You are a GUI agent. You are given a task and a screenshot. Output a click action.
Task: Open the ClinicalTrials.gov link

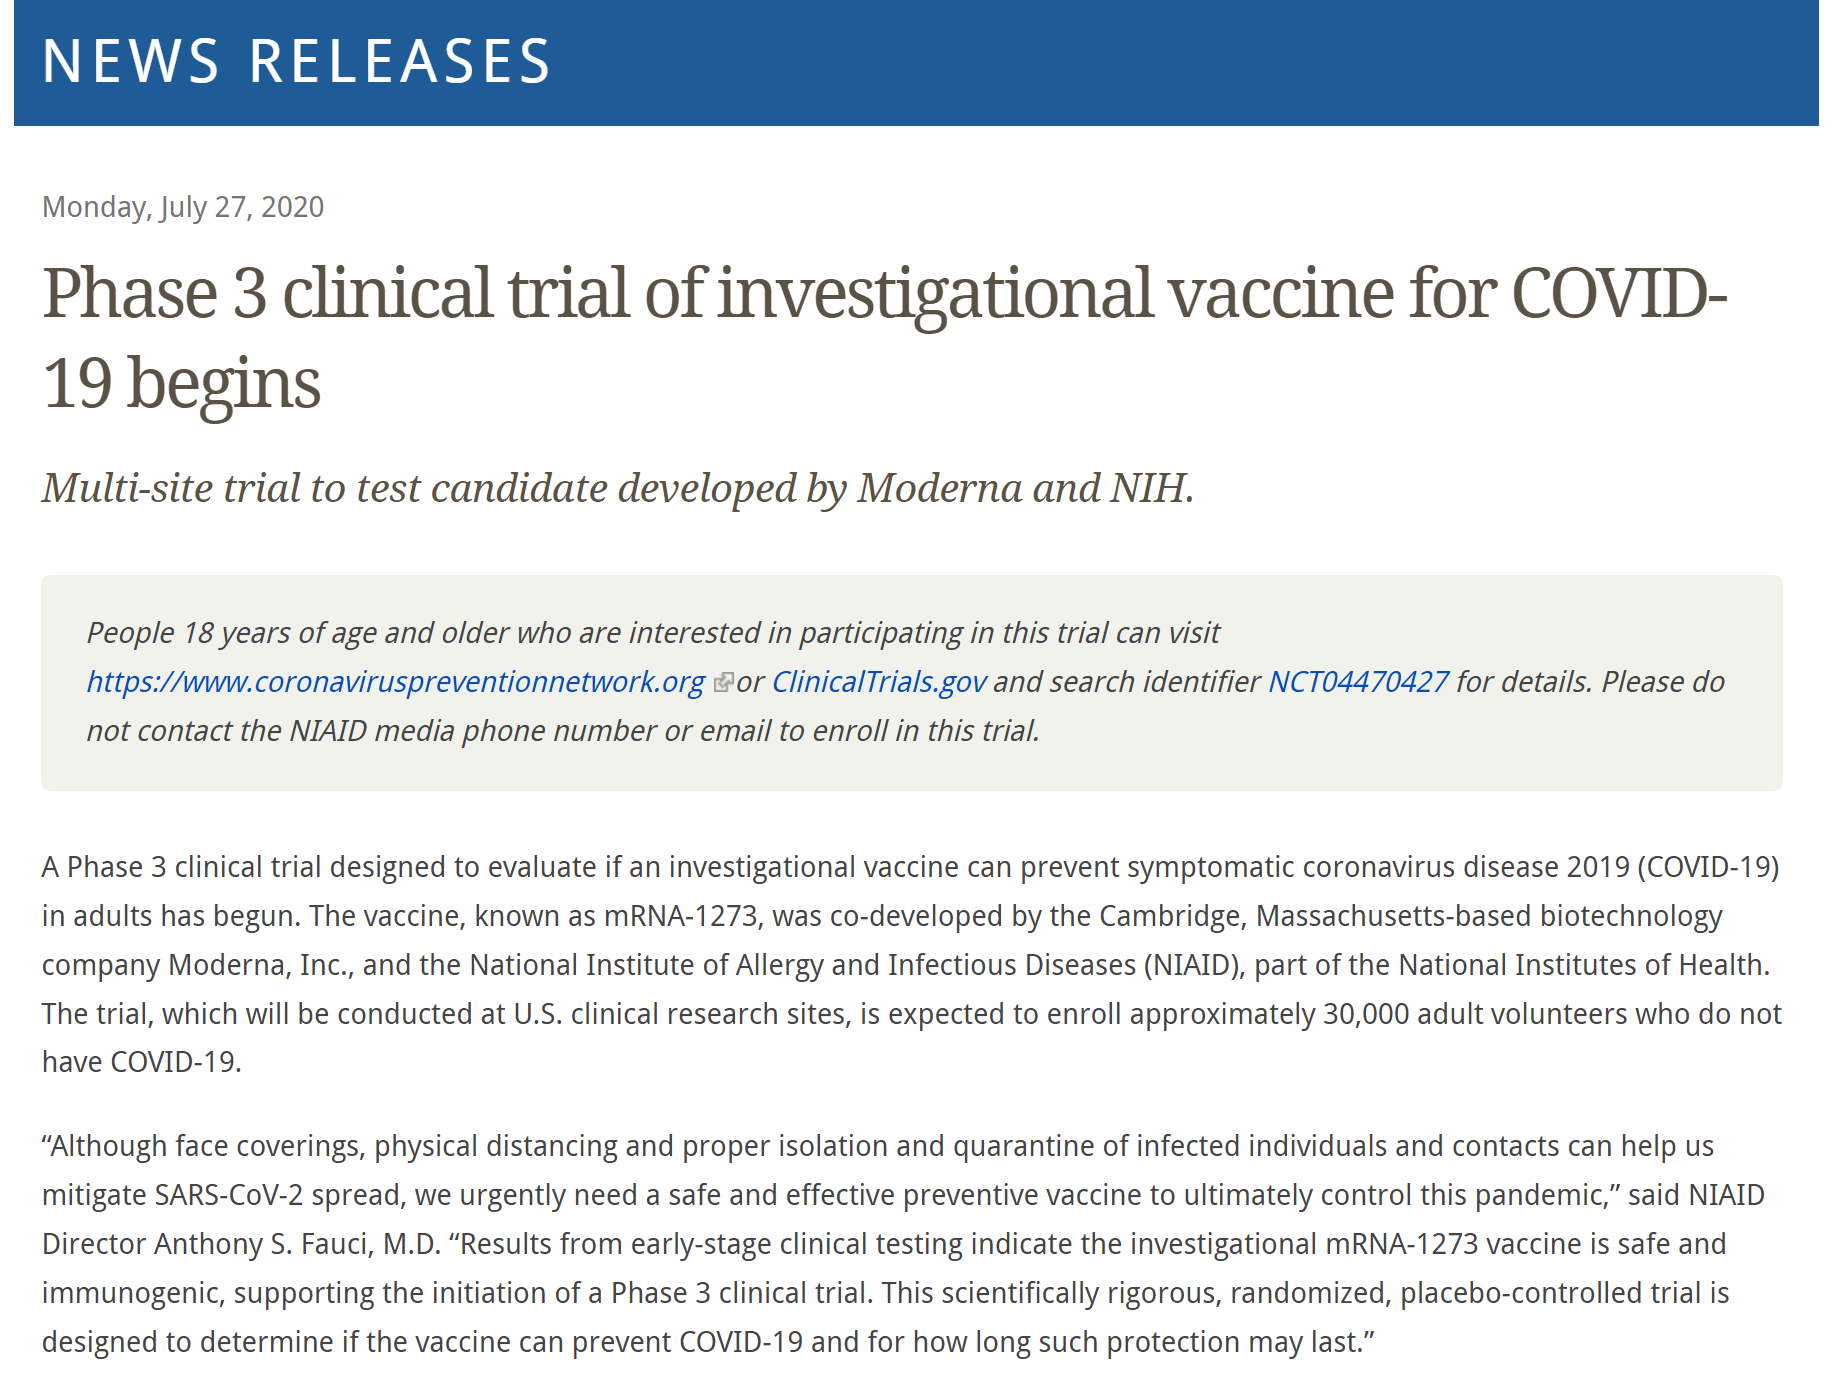[879, 682]
